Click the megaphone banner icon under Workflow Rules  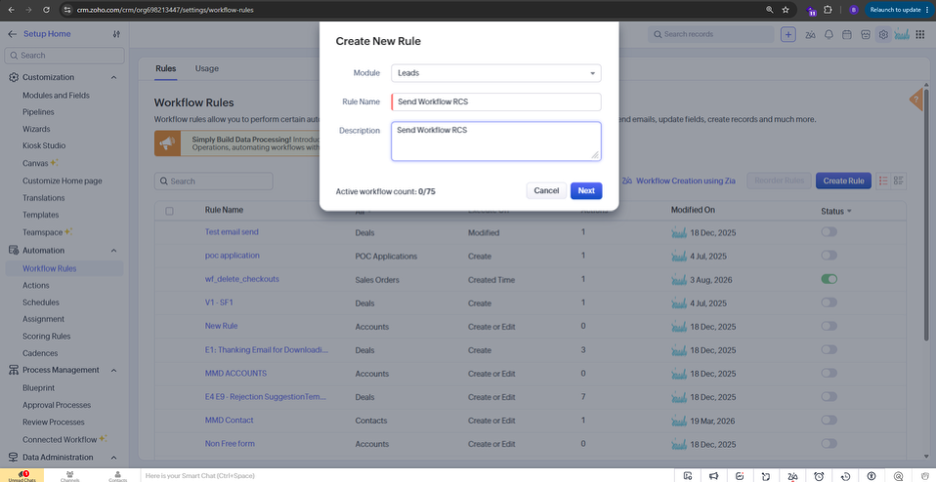167,143
